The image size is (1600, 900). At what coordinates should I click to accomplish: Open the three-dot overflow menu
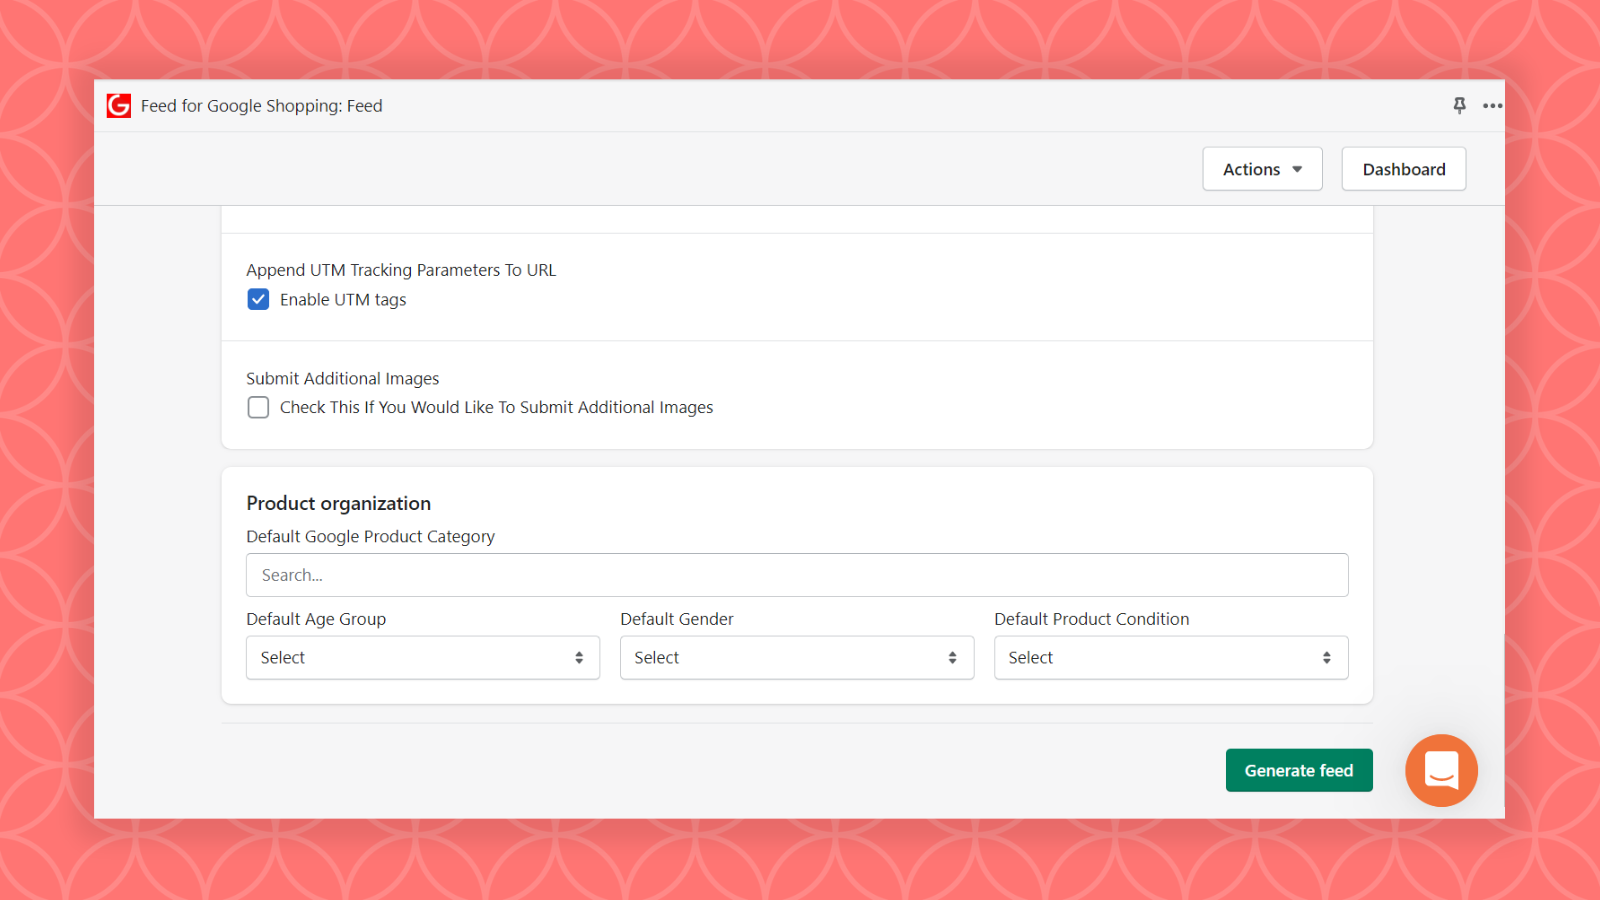pos(1492,105)
